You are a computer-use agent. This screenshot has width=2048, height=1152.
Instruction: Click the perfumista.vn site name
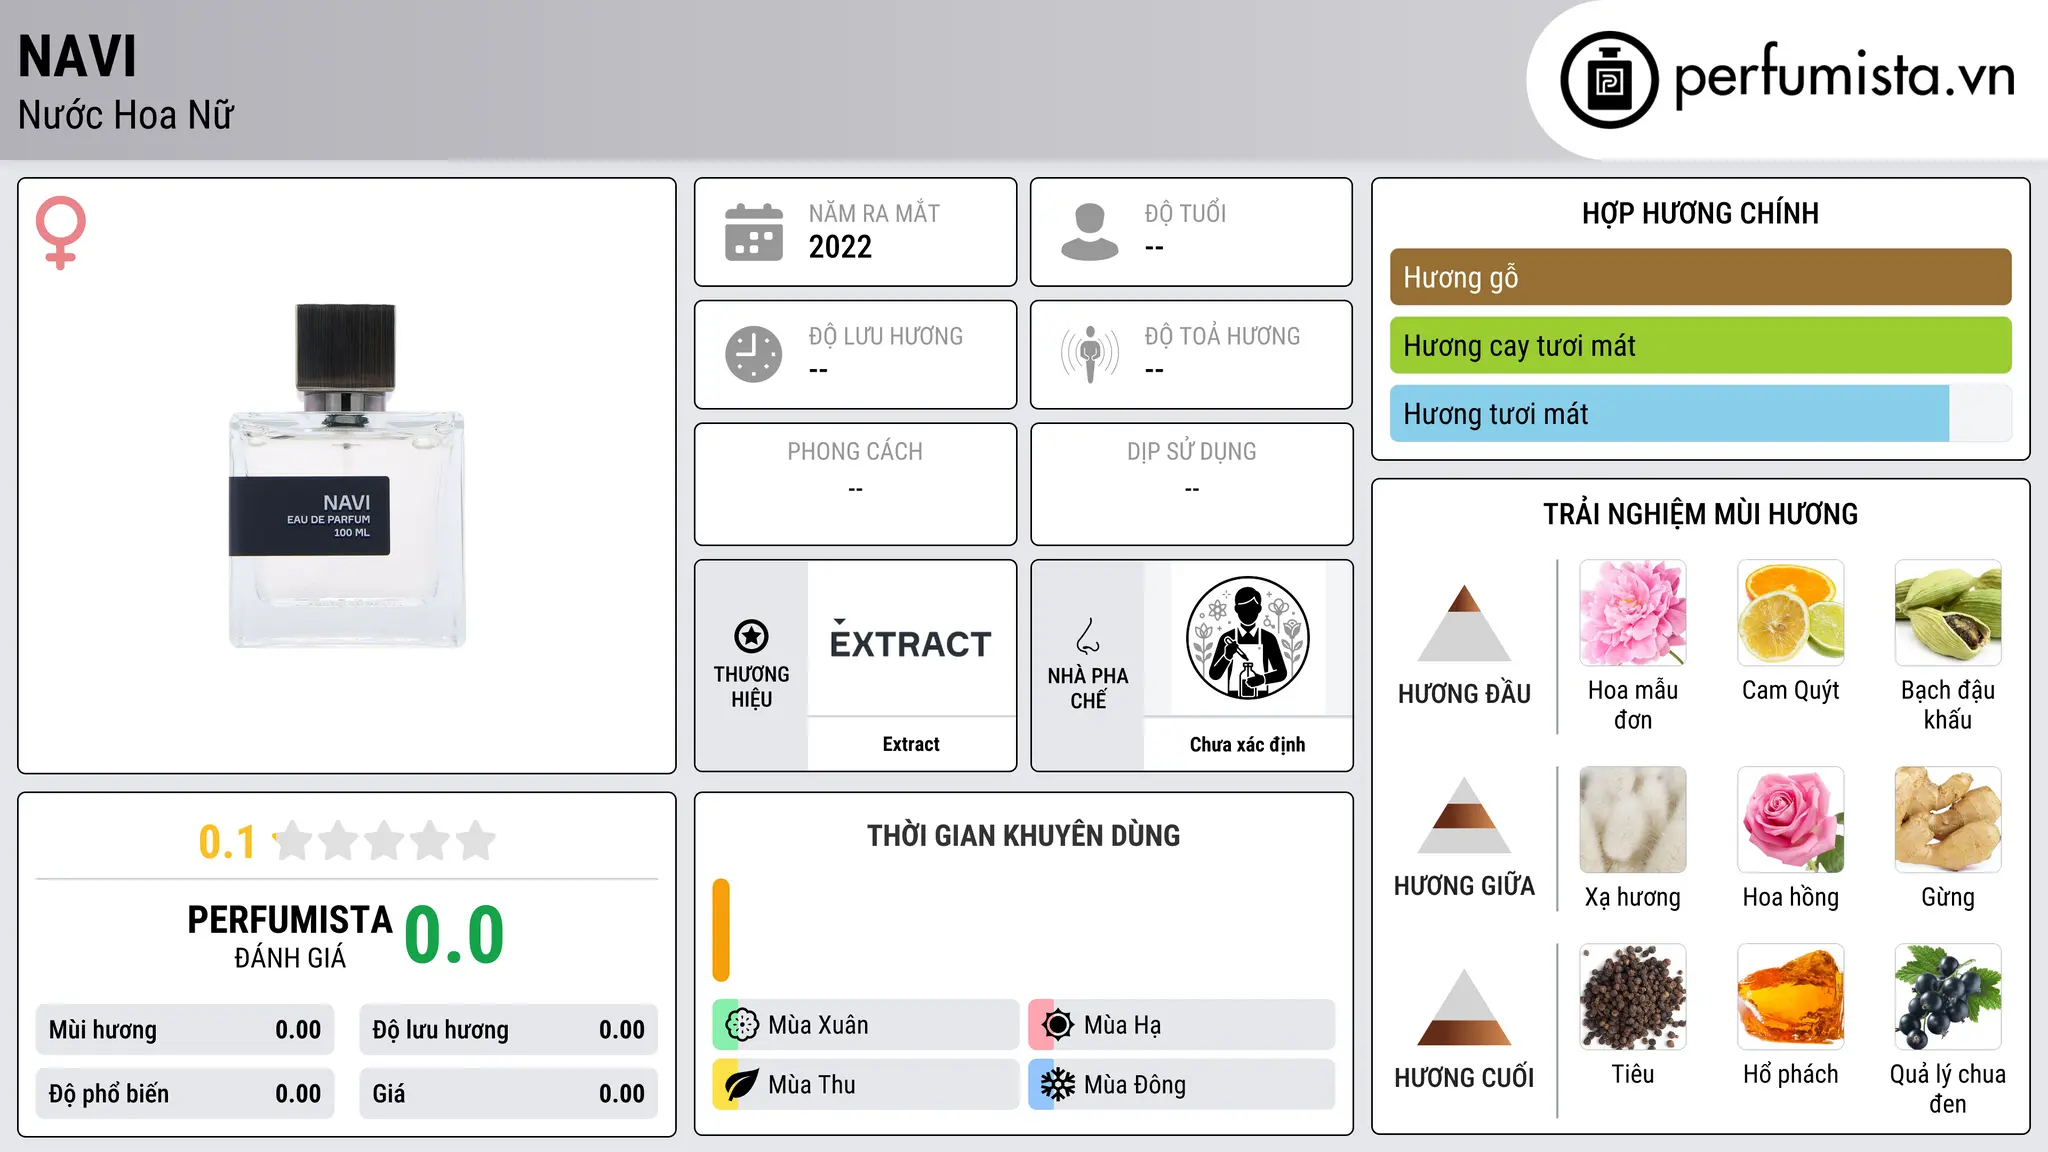(1844, 76)
